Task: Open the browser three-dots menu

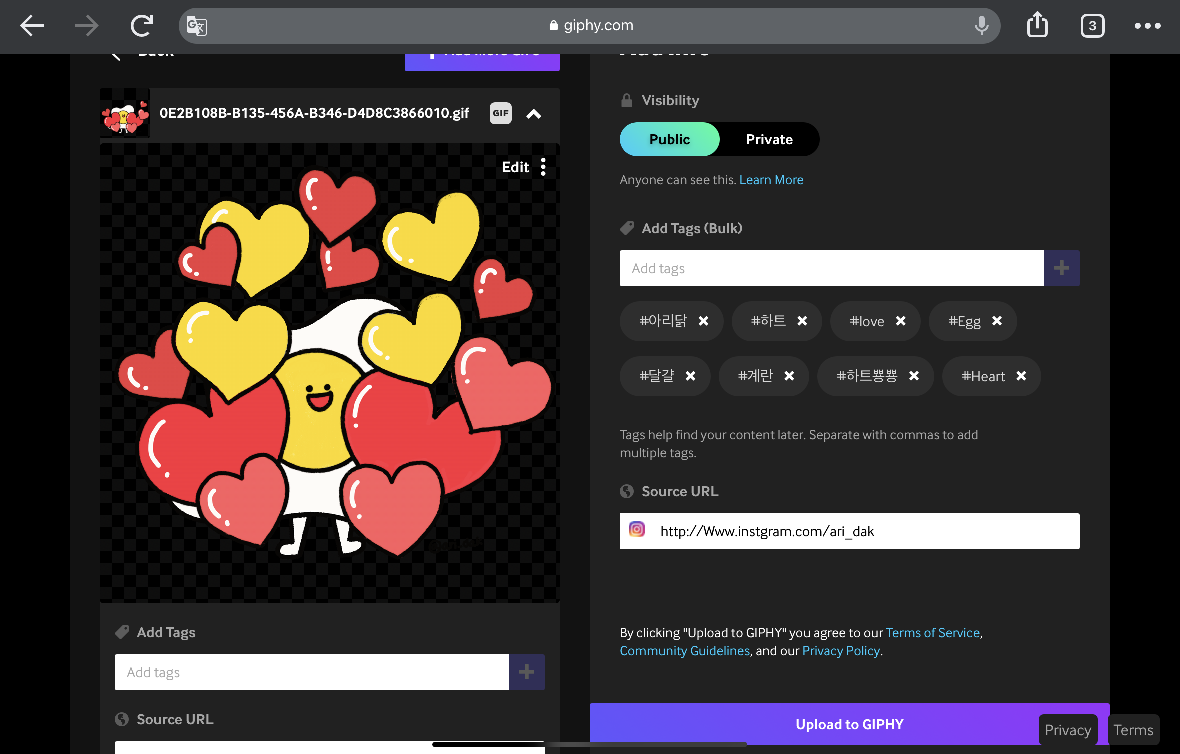Action: click(x=1147, y=26)
